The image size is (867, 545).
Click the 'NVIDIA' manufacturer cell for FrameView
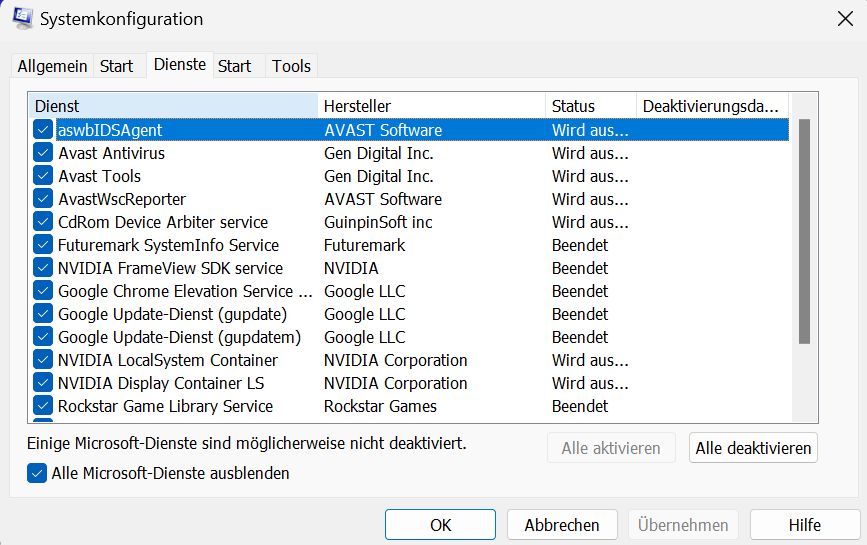pos(351,268)
